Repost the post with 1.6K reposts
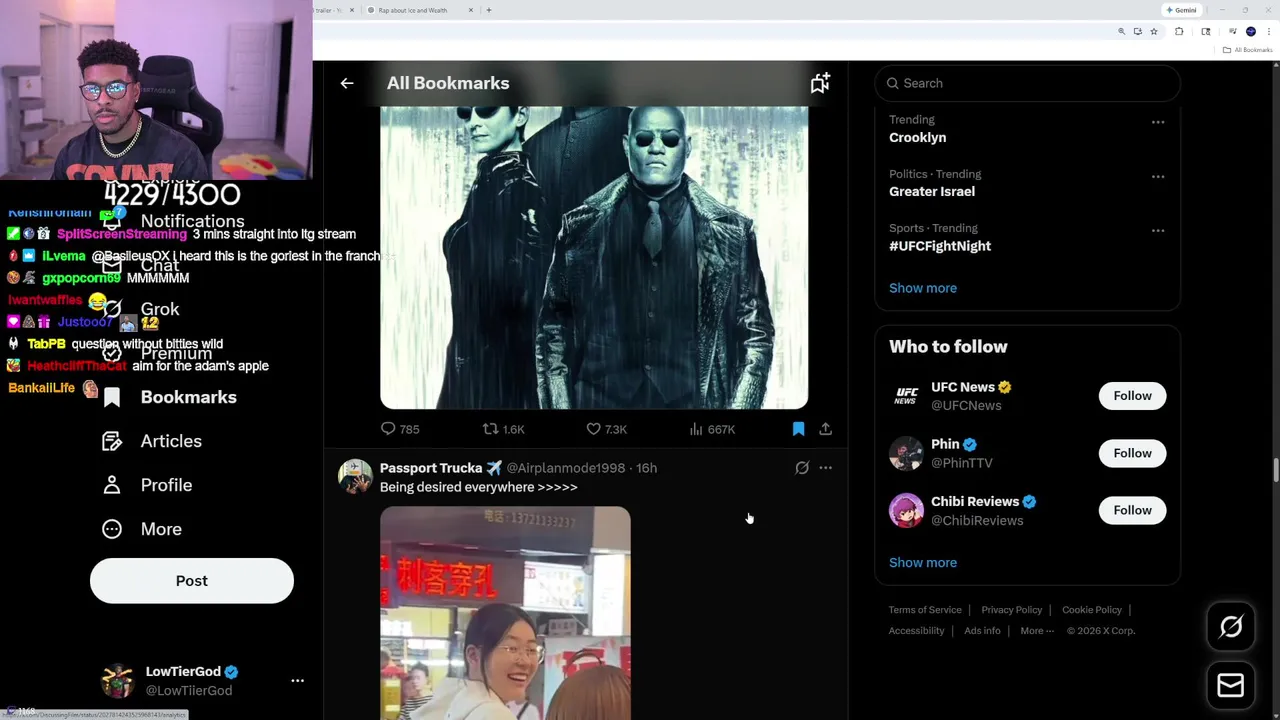This screenshot has height=720, width=1280. 503,429
